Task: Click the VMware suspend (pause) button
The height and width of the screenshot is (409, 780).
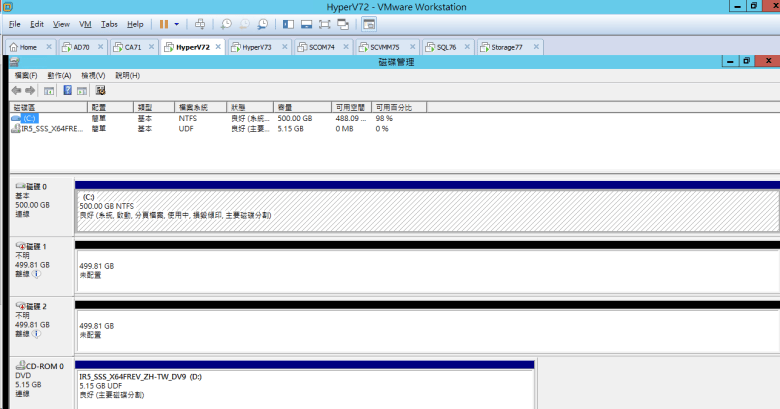Action: coord(163,23)
